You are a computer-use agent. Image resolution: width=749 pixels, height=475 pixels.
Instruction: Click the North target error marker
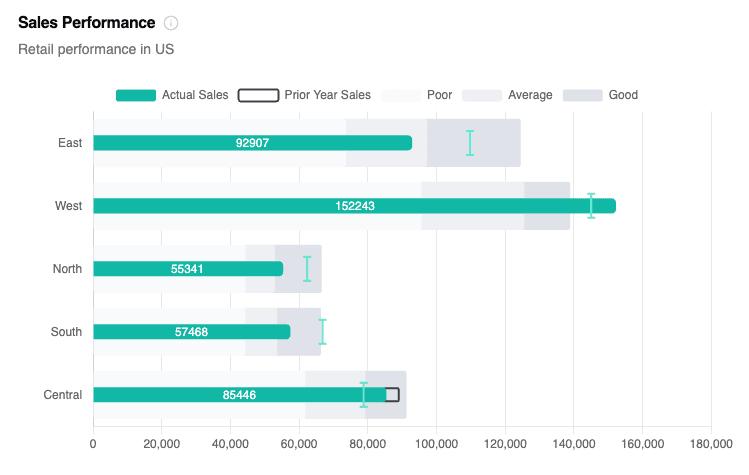tap(307, 269)
